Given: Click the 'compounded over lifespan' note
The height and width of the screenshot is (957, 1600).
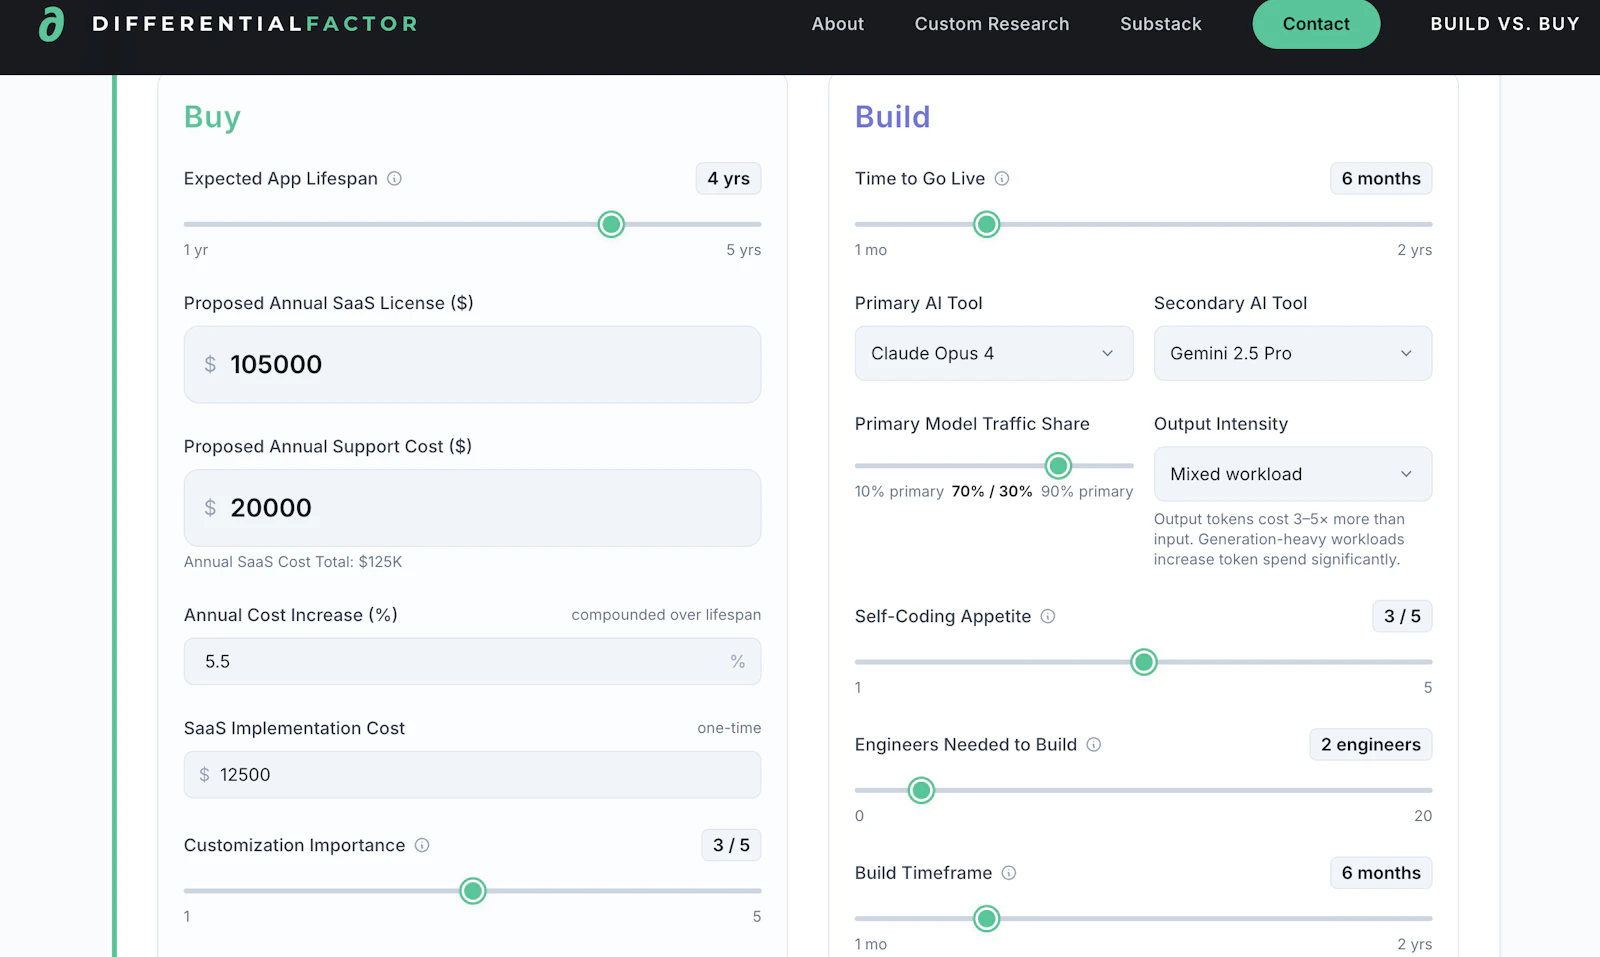Looking at the screenshot, I should pos(666,615).
